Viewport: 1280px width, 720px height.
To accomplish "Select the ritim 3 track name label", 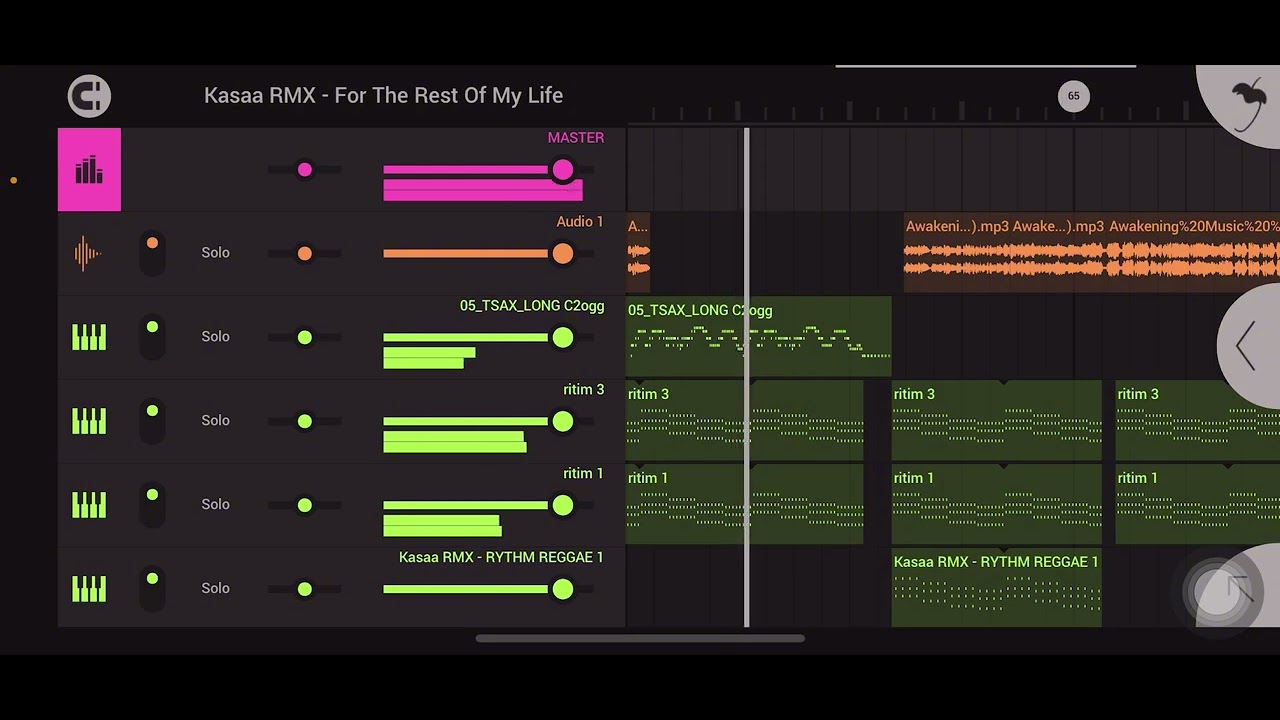I will click(x=584, y=390).
